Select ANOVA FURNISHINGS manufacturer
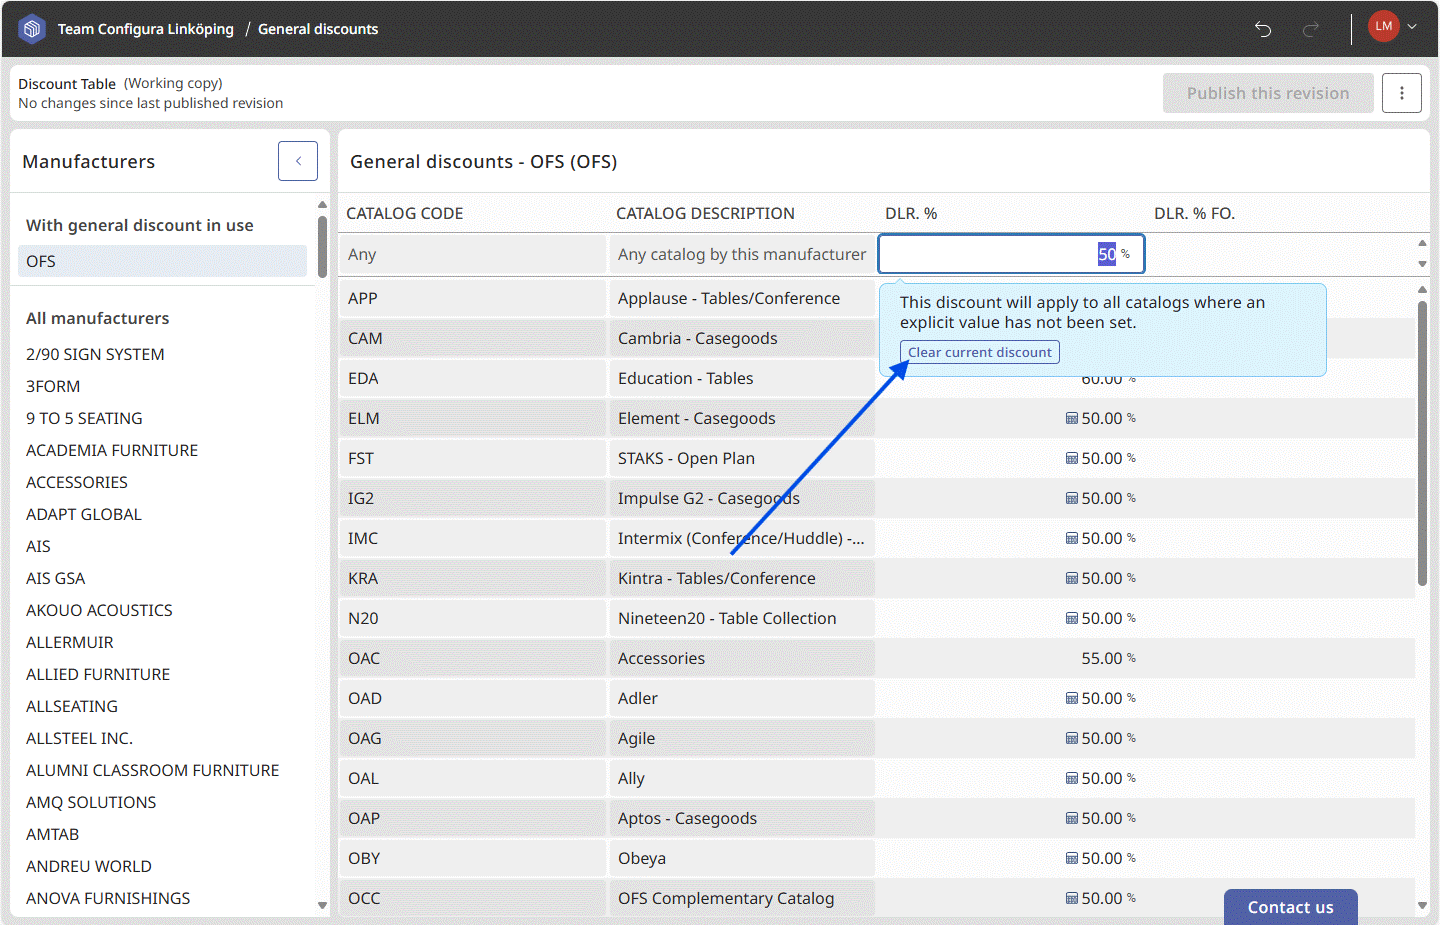This screenshot has width=1440, height=925. [108, 898]
